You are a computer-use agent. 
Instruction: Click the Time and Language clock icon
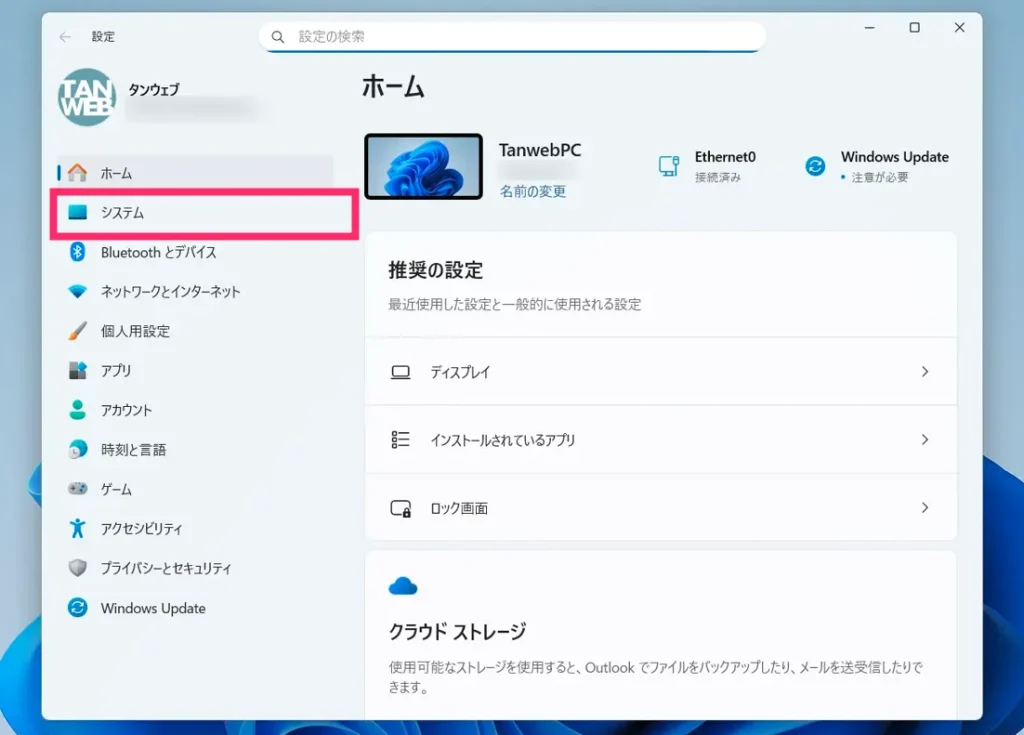78,450
